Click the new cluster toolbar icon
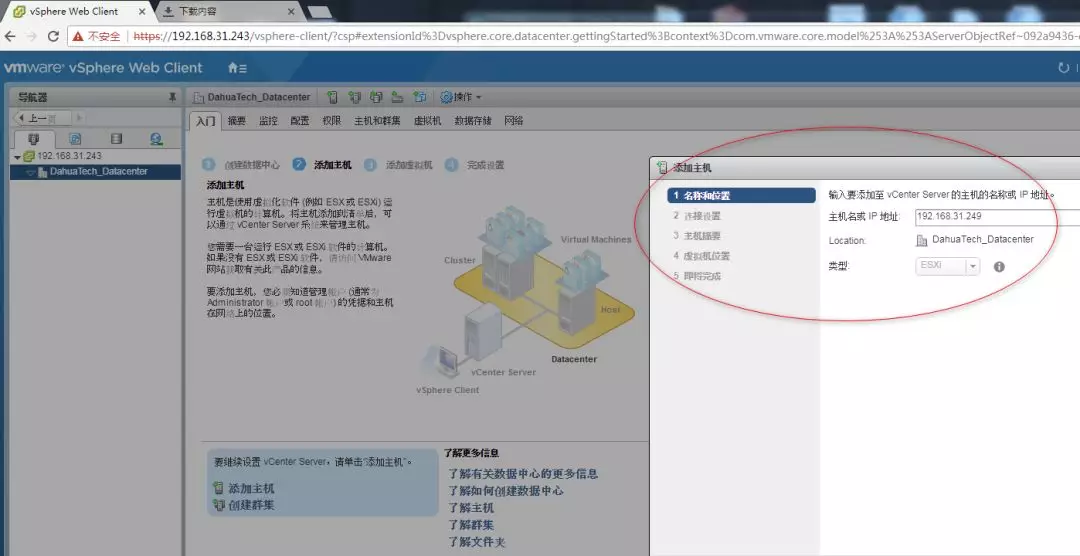The width and height of the screenshot is (1080, 556). pos(355,97)
